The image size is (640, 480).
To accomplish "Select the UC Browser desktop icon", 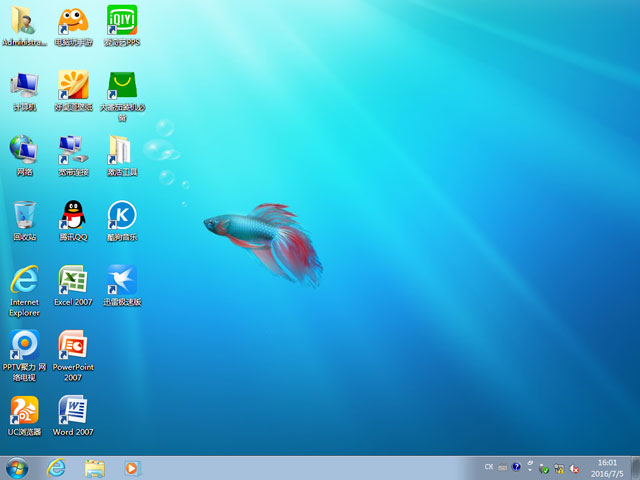I will (x=24, y=410).
